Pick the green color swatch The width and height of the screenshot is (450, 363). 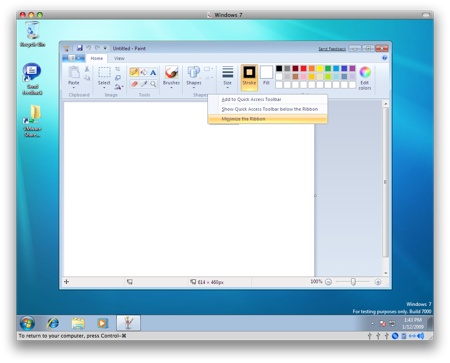coord(328,68)
